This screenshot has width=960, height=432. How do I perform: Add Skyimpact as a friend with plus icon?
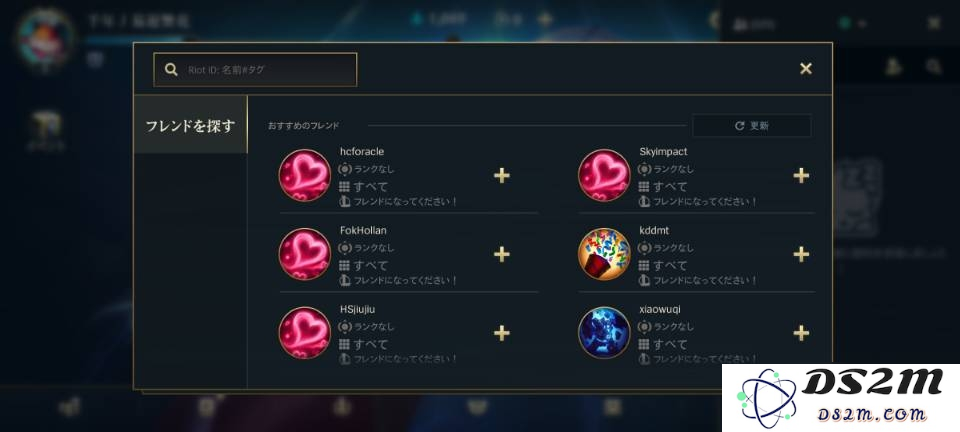click(x=801, y=176)
